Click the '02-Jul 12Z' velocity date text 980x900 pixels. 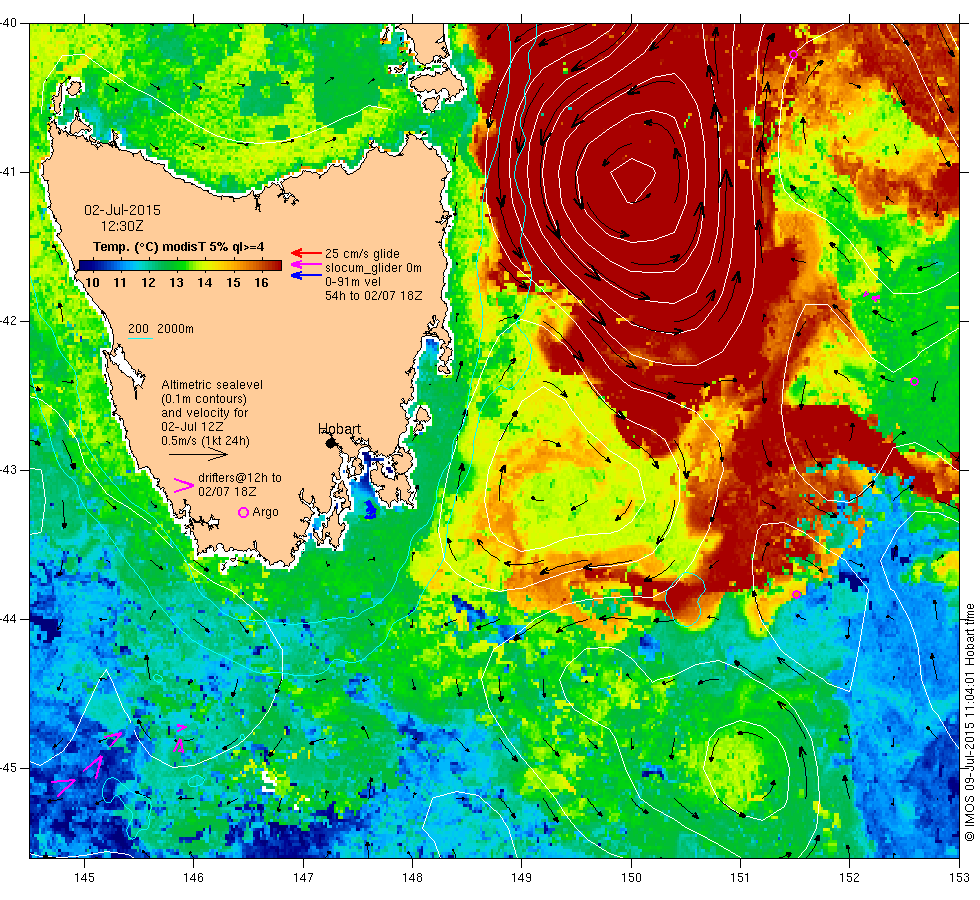point(192,427)
